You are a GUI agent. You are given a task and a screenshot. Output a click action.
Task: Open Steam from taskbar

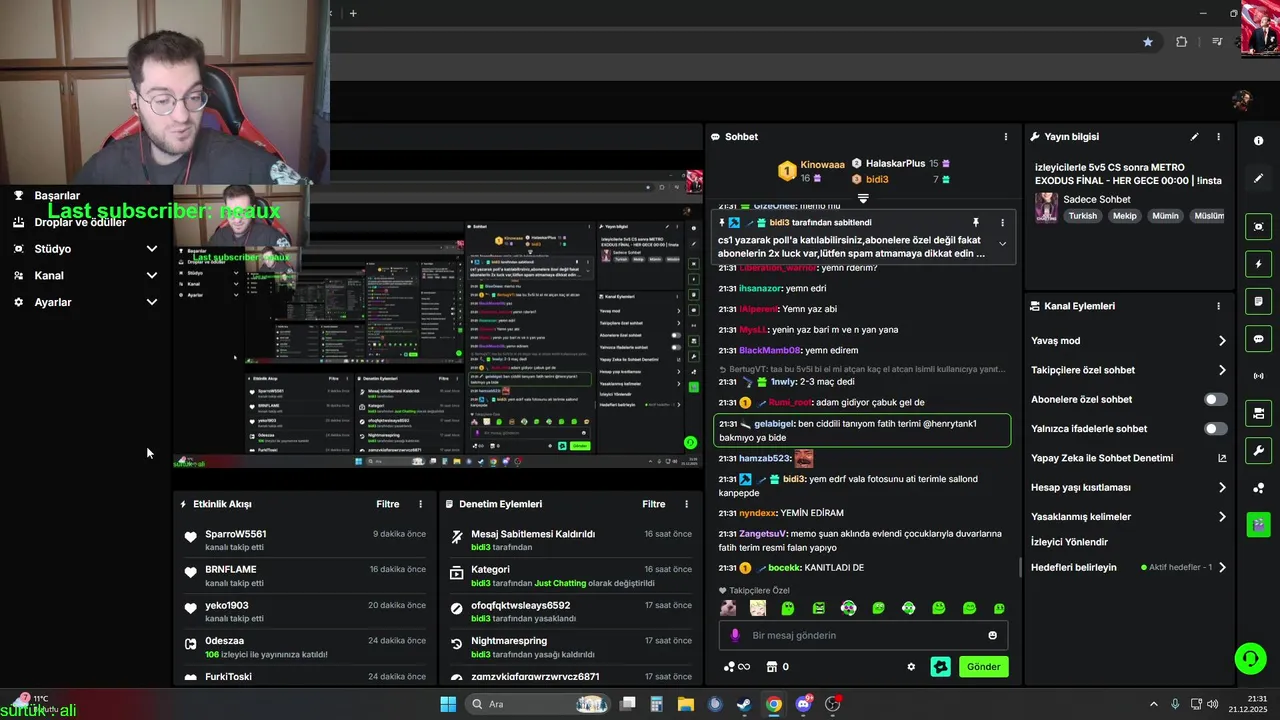(x=744, y=704)
